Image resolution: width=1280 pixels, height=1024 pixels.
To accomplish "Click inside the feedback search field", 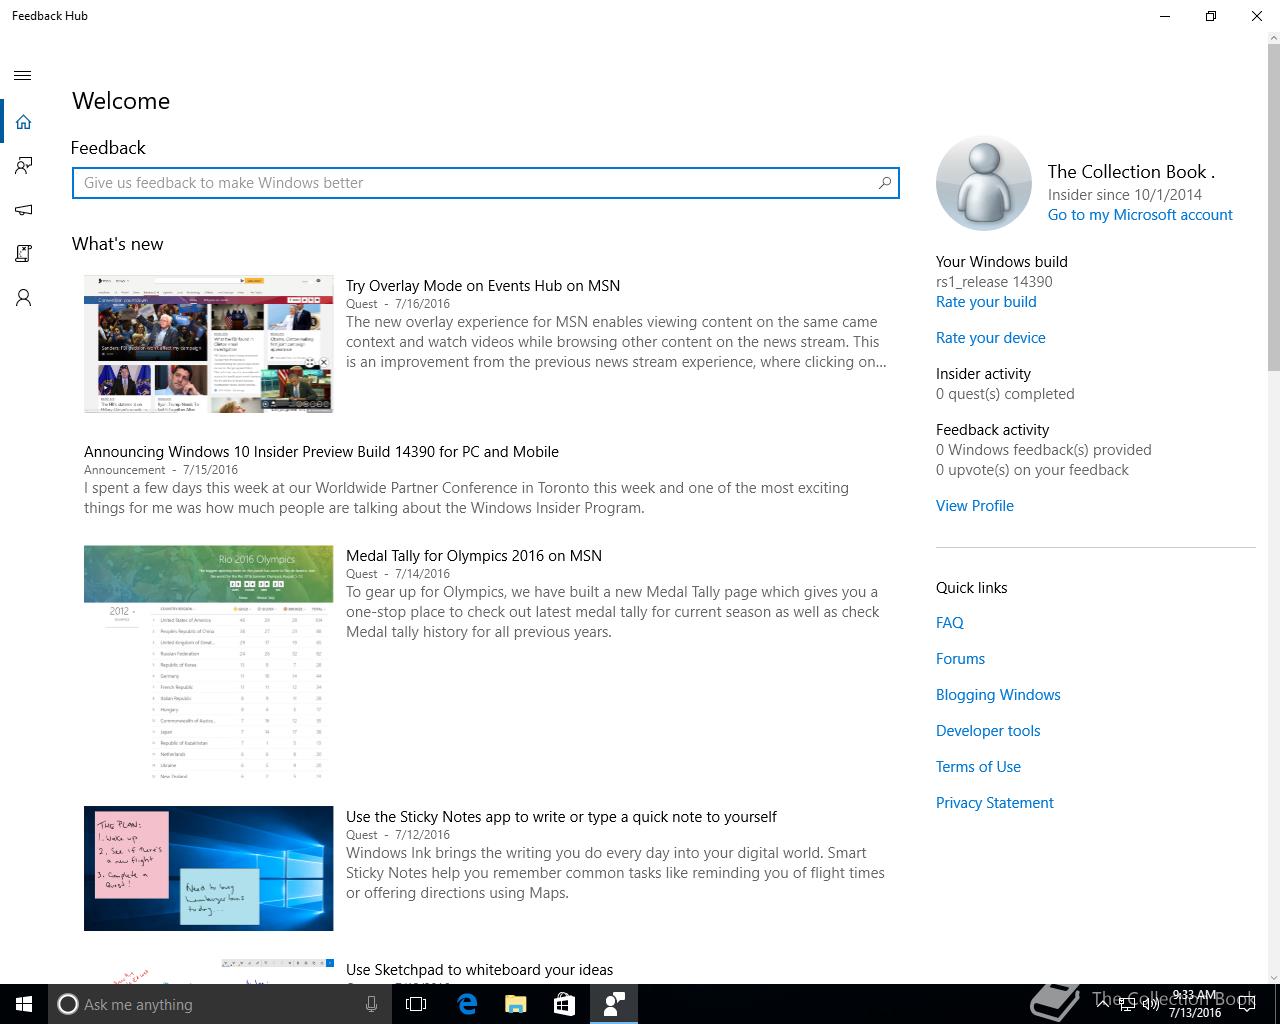I will tap(485, 183).
